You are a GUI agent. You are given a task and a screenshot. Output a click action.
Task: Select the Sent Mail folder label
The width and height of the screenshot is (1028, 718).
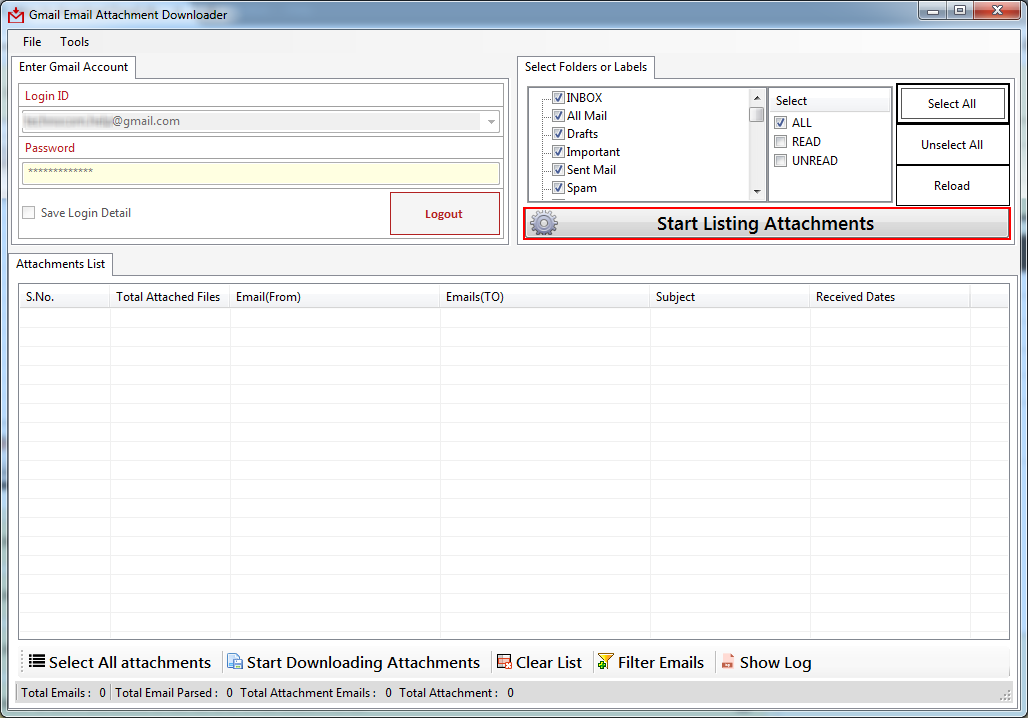tap(591, 170)
